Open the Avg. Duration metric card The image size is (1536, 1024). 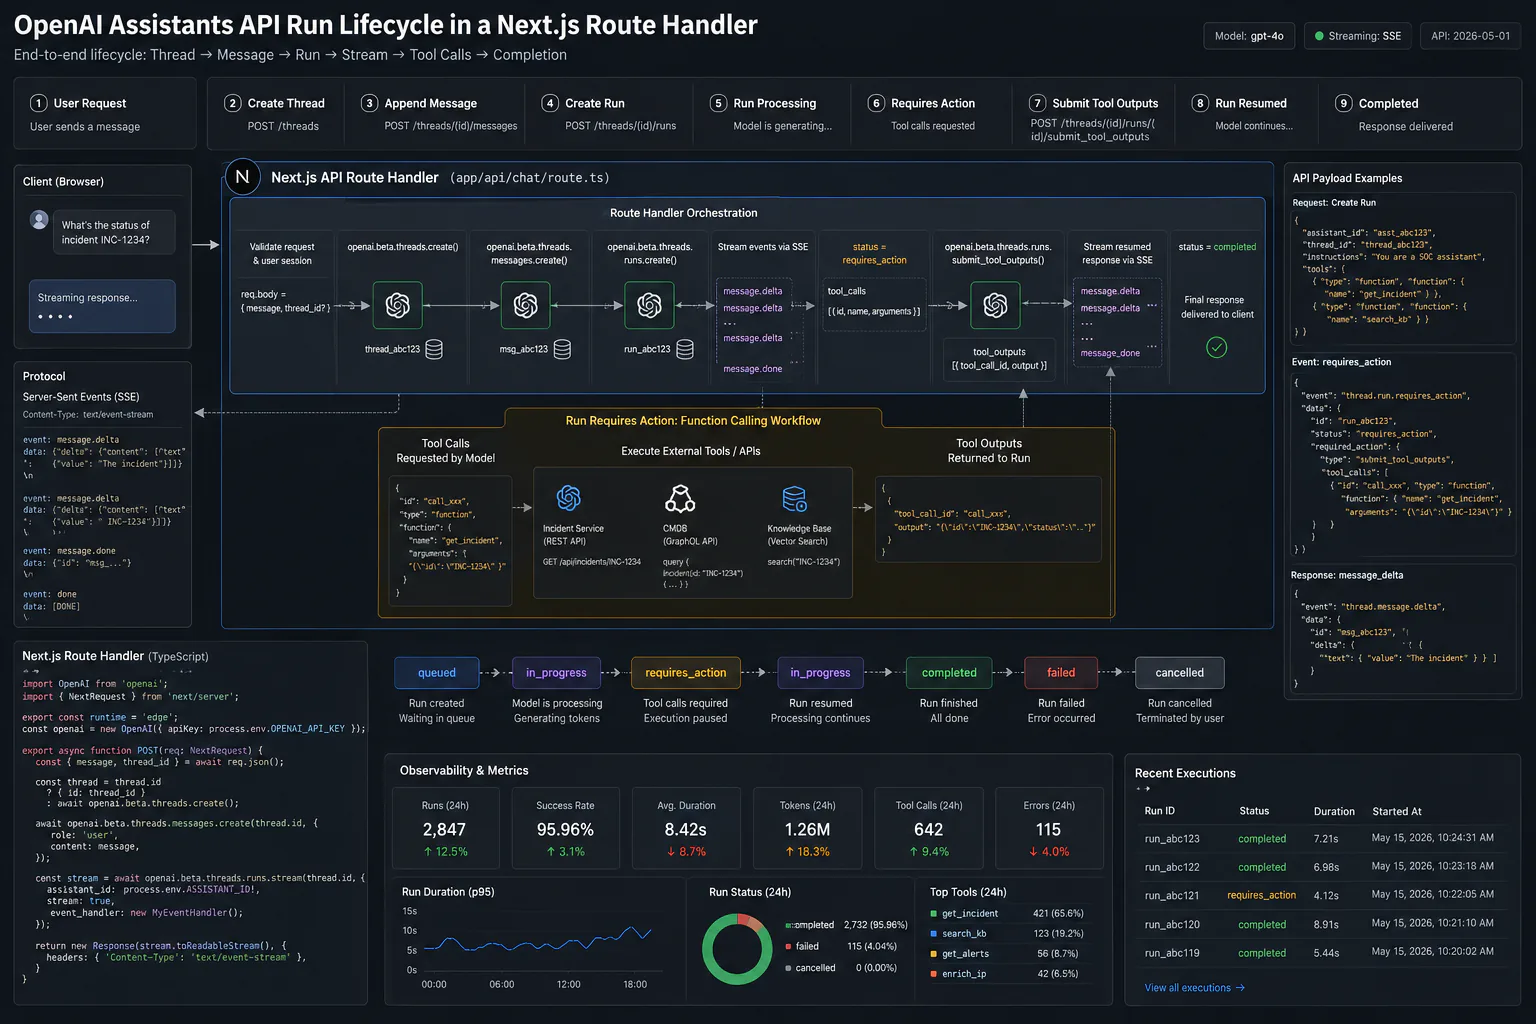coord(686,828)
